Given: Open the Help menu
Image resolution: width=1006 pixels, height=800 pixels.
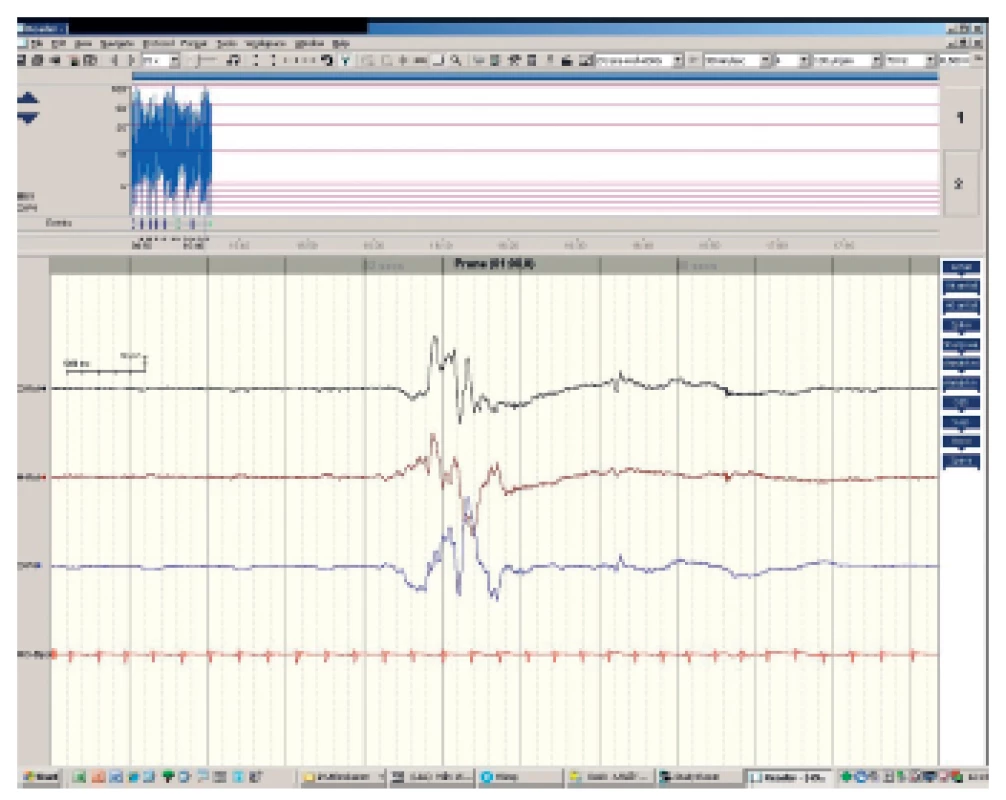Looking at the screenshot, I should [x=341, y=44].
